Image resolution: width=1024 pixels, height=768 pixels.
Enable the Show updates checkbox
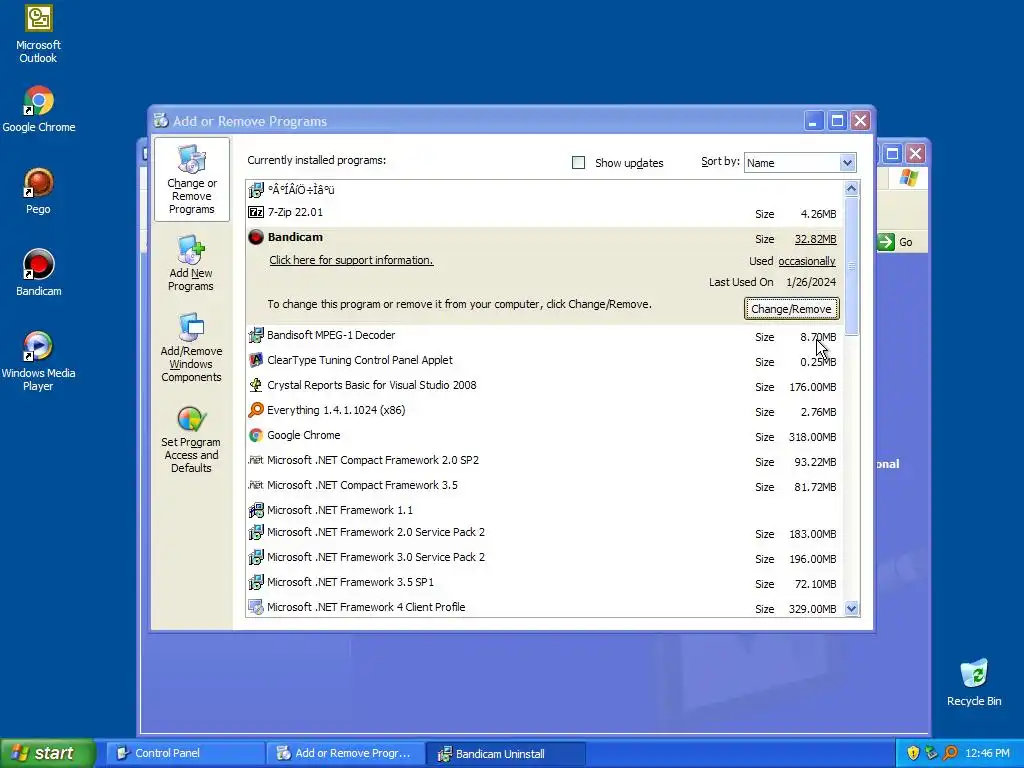(578, 163)
